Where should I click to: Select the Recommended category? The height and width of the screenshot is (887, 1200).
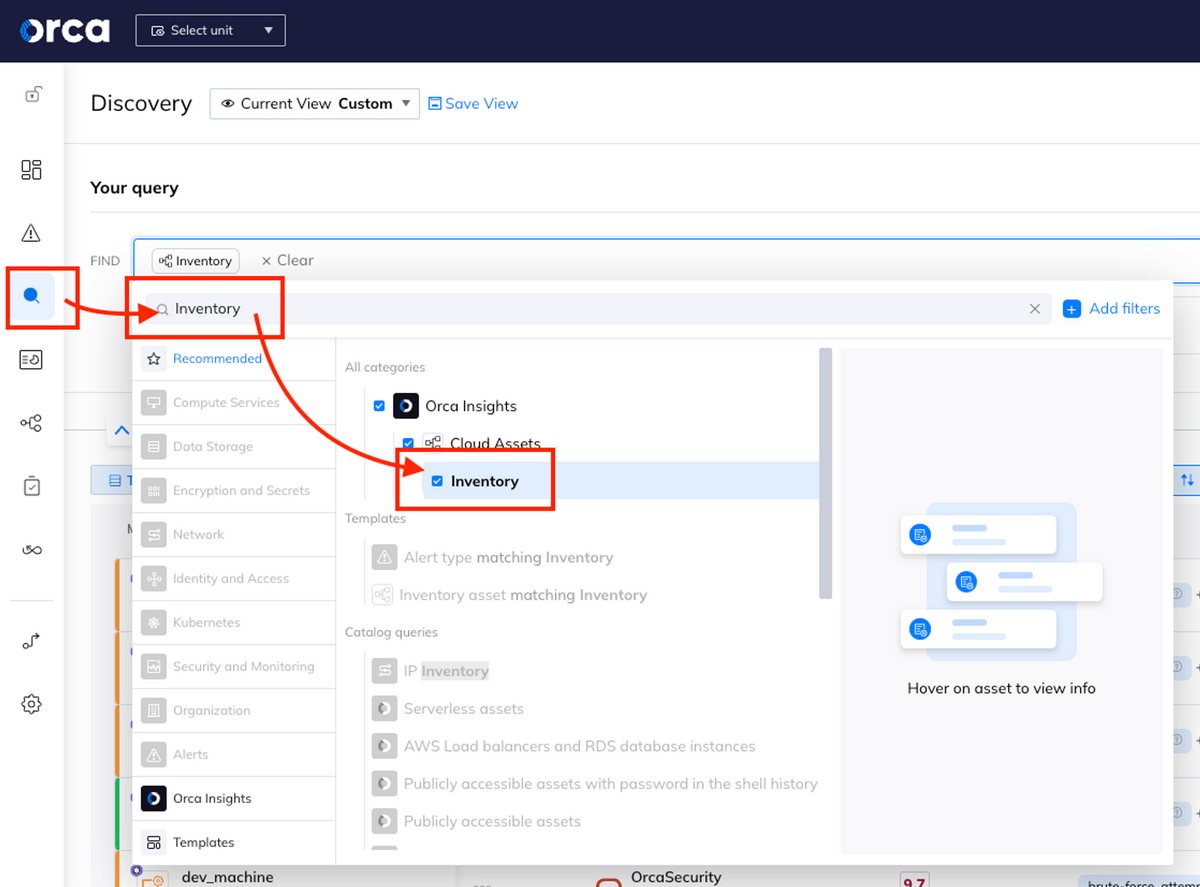(x=234, y=359)
